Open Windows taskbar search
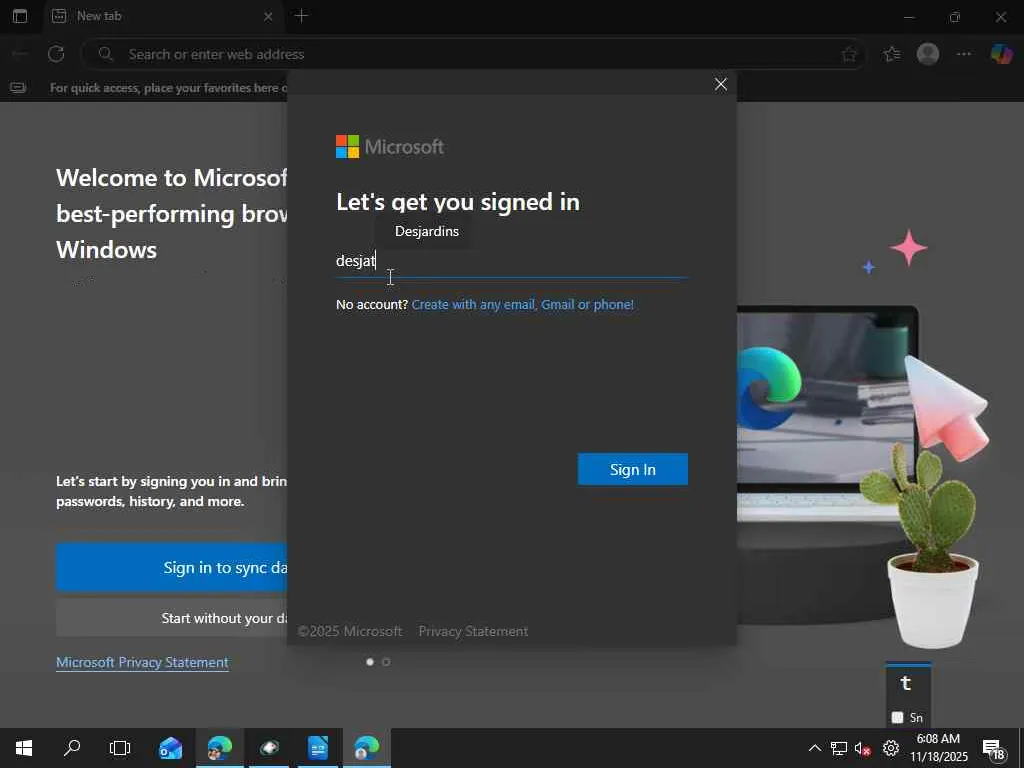The width and height of the screenshot is (1024, 768). (x=72, y=748)
